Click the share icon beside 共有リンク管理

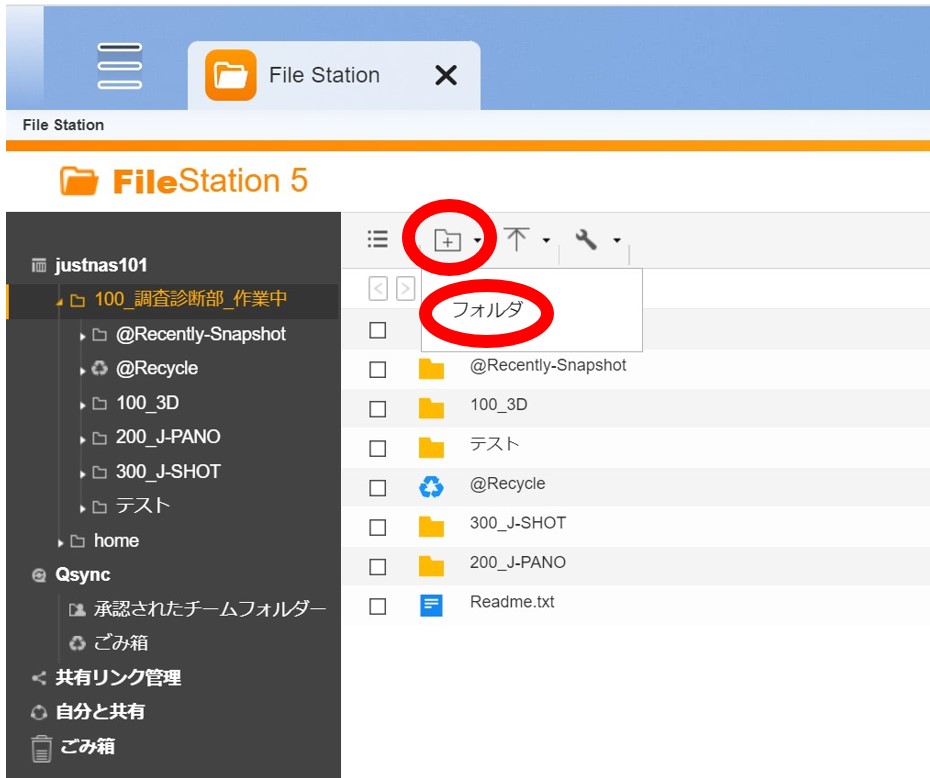pyautogui.click(x=39, y=678)
